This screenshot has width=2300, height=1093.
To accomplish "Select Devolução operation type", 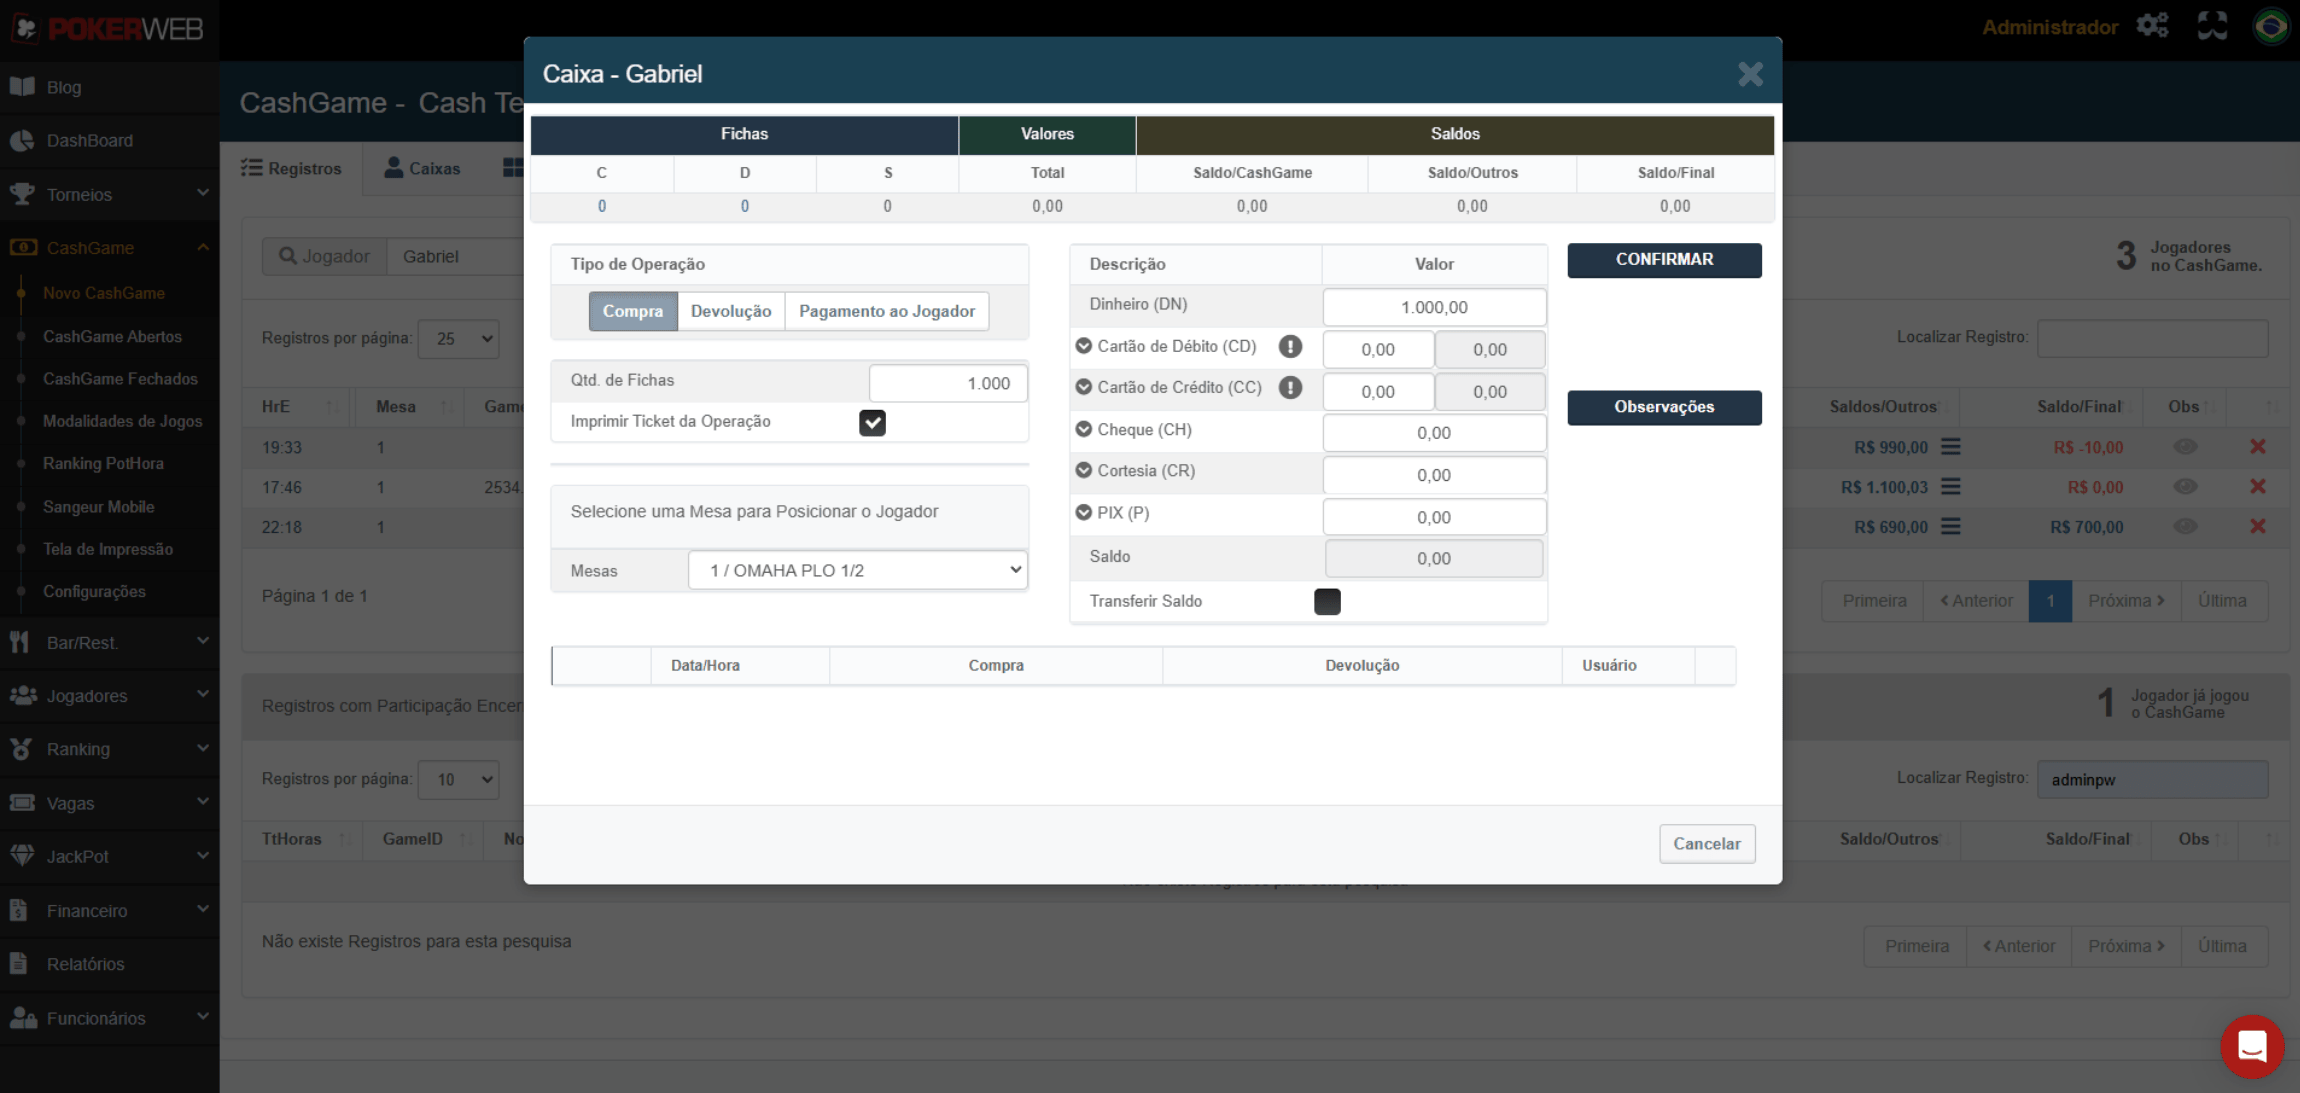I will pos(731,312).
